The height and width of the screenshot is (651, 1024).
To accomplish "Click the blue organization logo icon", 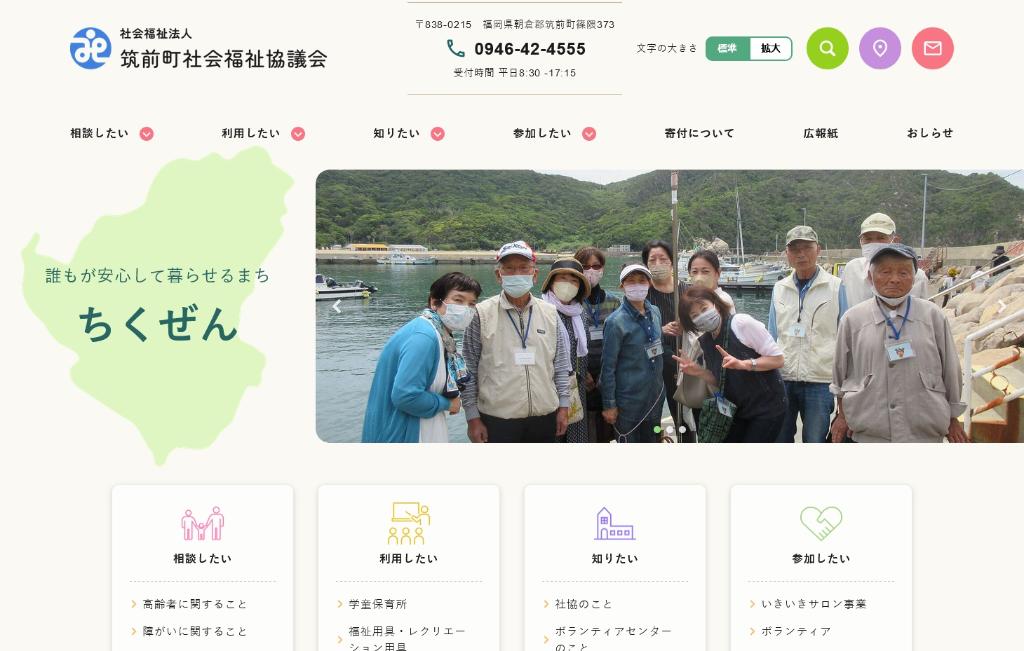I will click(90, 48).
